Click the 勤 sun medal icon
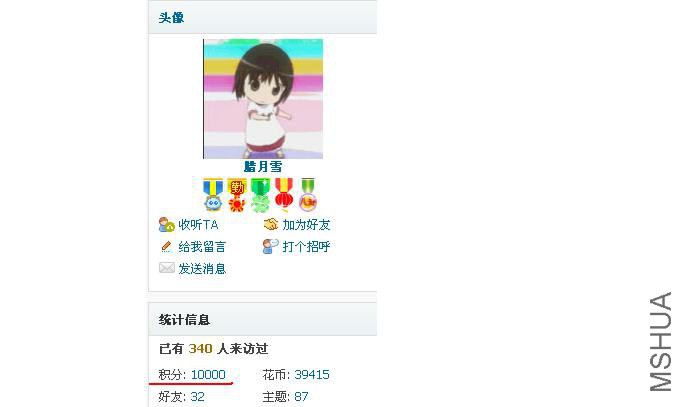This screenshot has height=407, width=683. pos(237,195)
